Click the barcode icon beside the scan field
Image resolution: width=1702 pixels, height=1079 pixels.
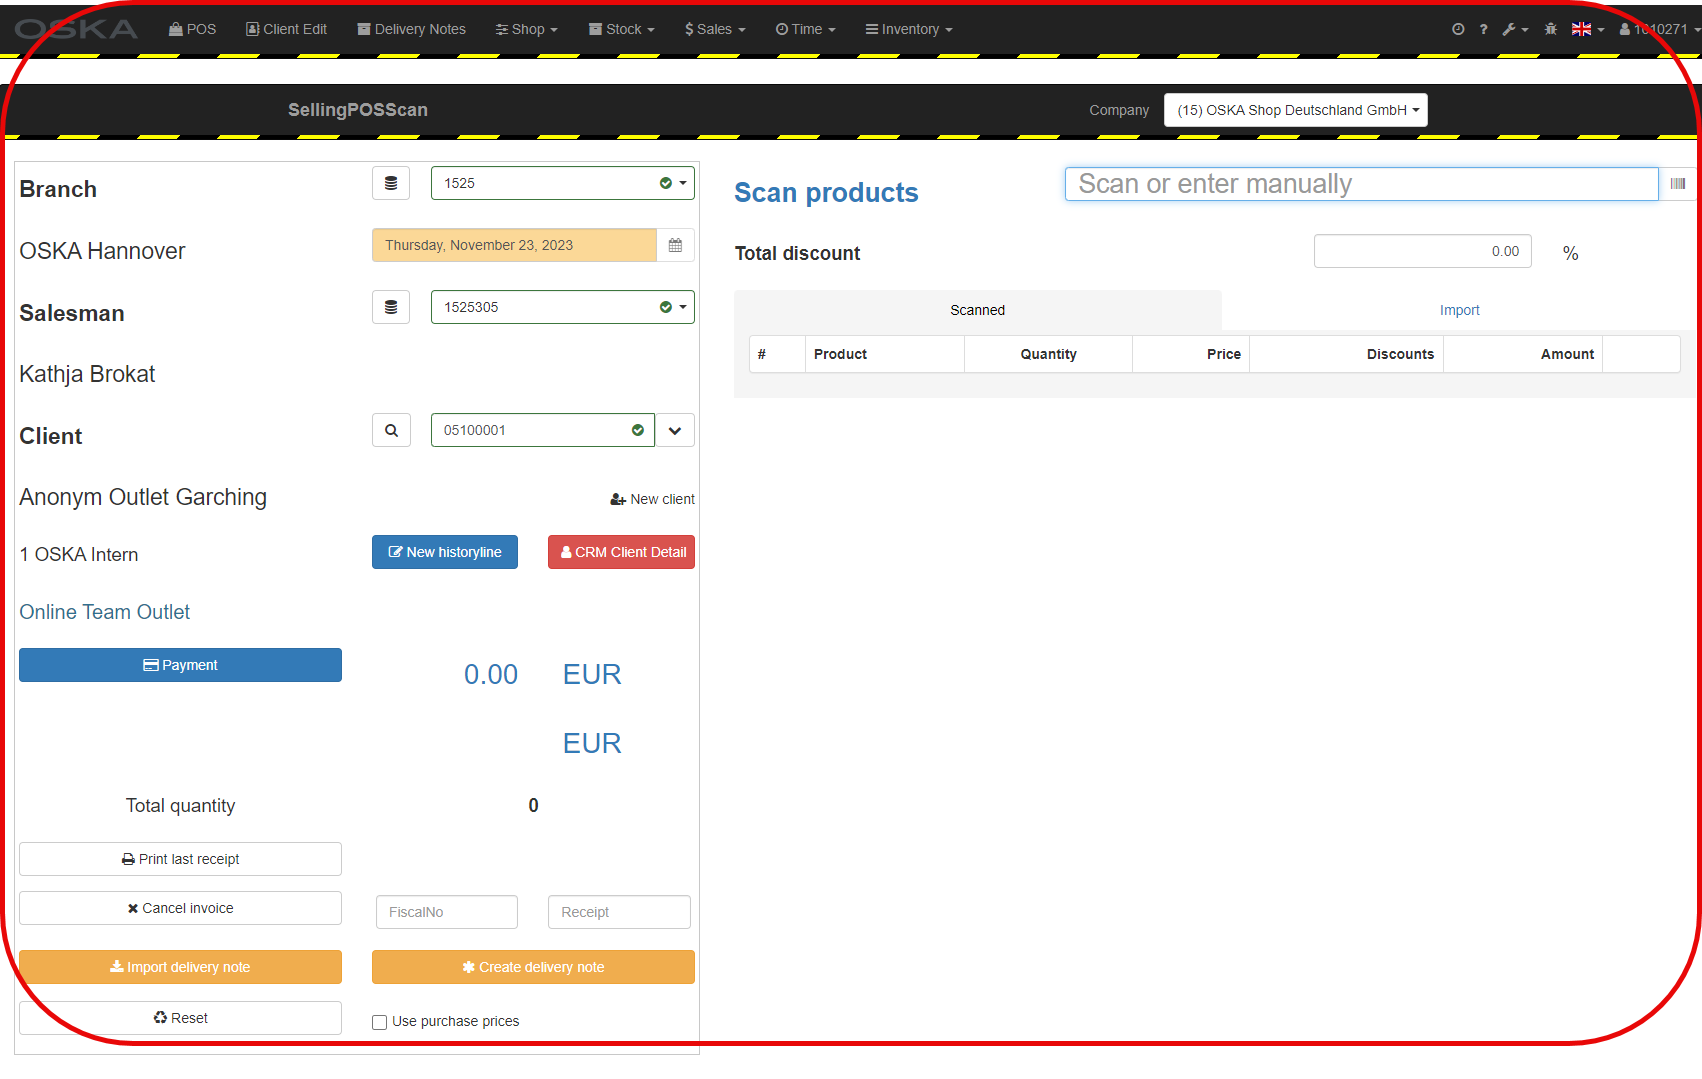1677,184
